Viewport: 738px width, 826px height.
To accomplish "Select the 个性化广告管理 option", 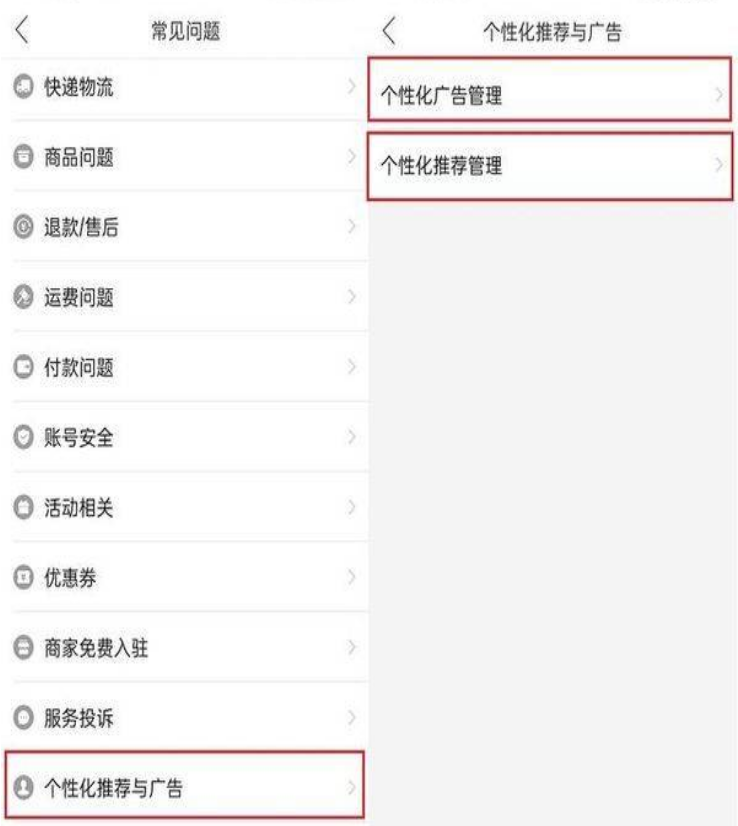I will coord(549,90).
